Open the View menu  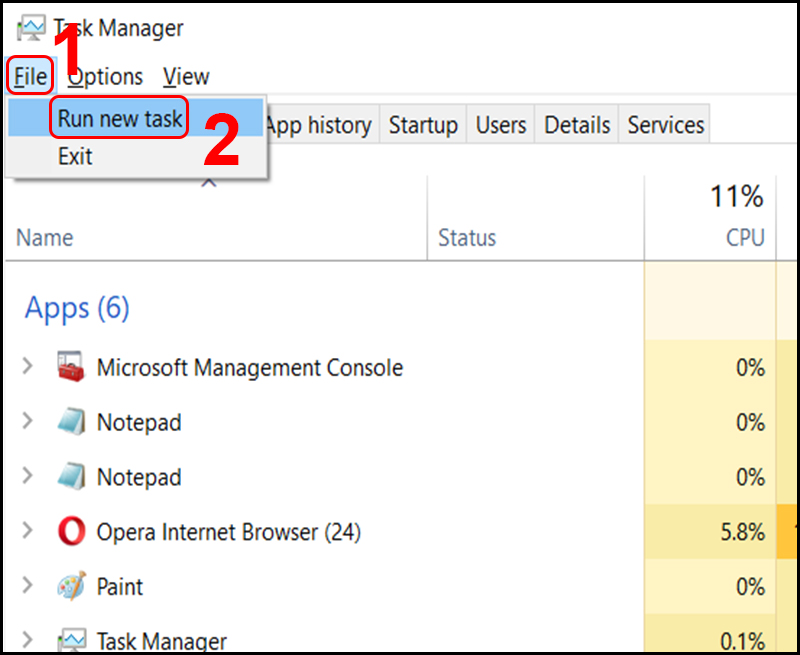[186, 76]
